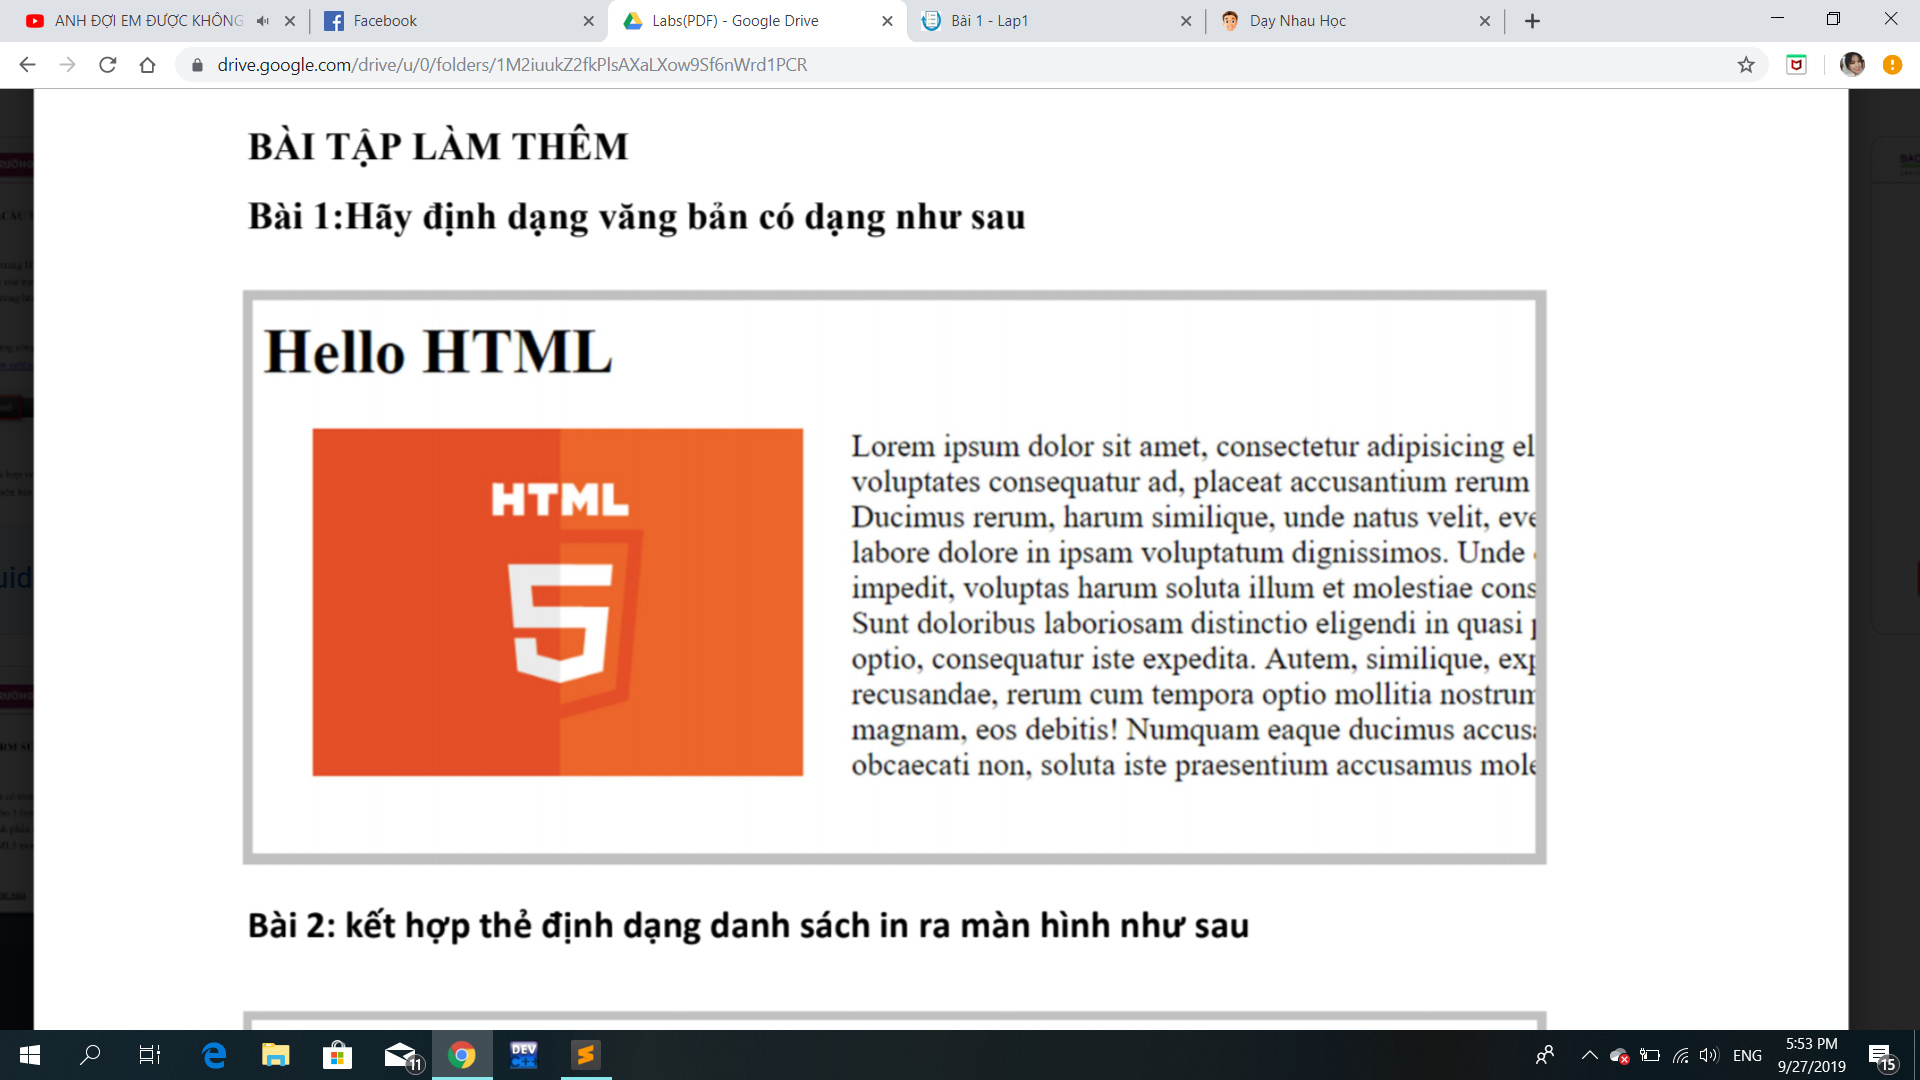Open the Action Center with 15 notifications

coord(1885,1055)
